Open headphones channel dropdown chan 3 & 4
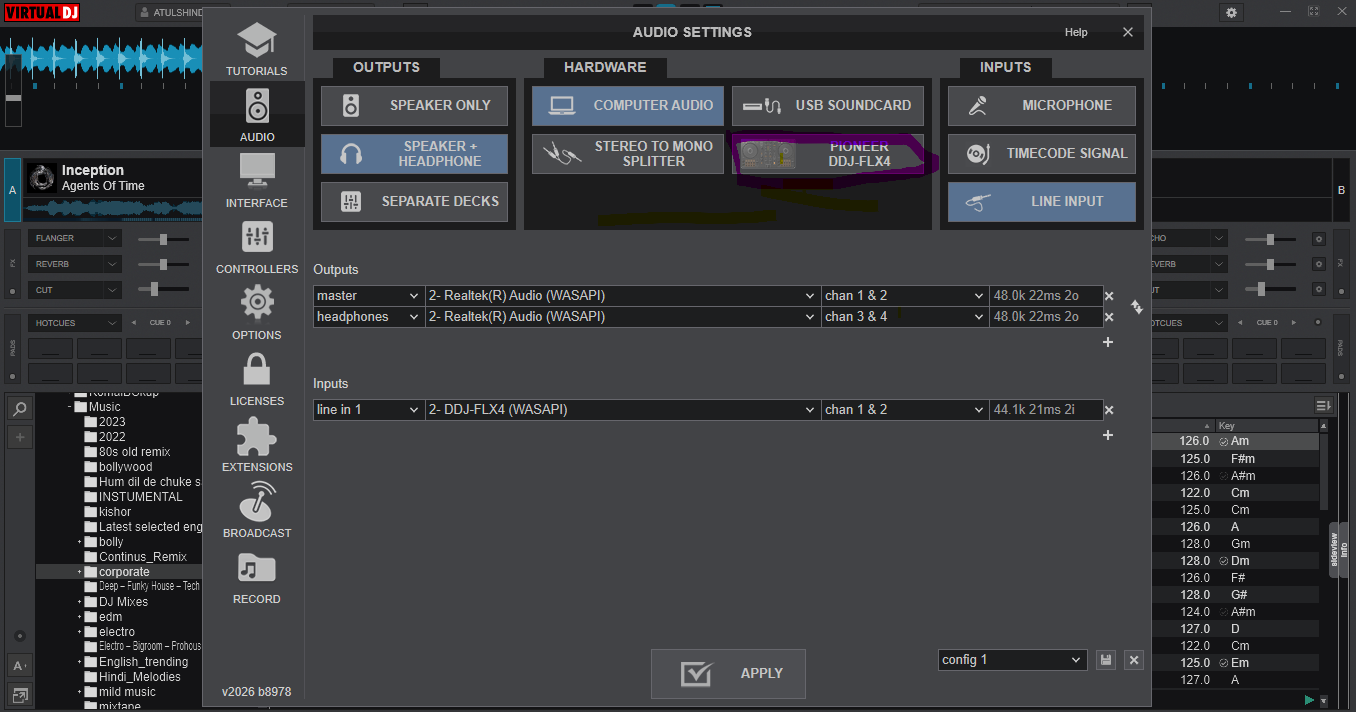The width and height of the screenshot is (1356, 712). pyautogui.click(x=904, y=317)
